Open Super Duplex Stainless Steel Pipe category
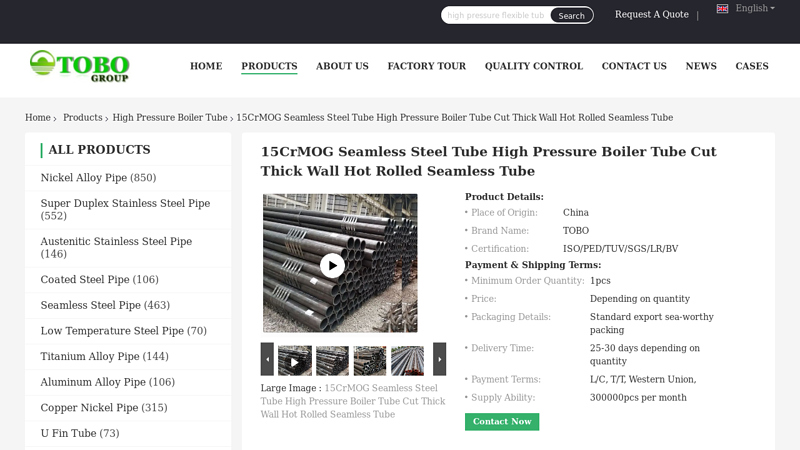 (x=125, y=209)
